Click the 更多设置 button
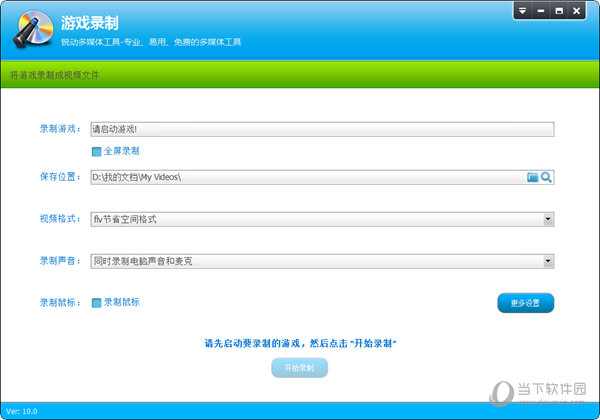Screen dimensions: 600x420 point(525,303)
